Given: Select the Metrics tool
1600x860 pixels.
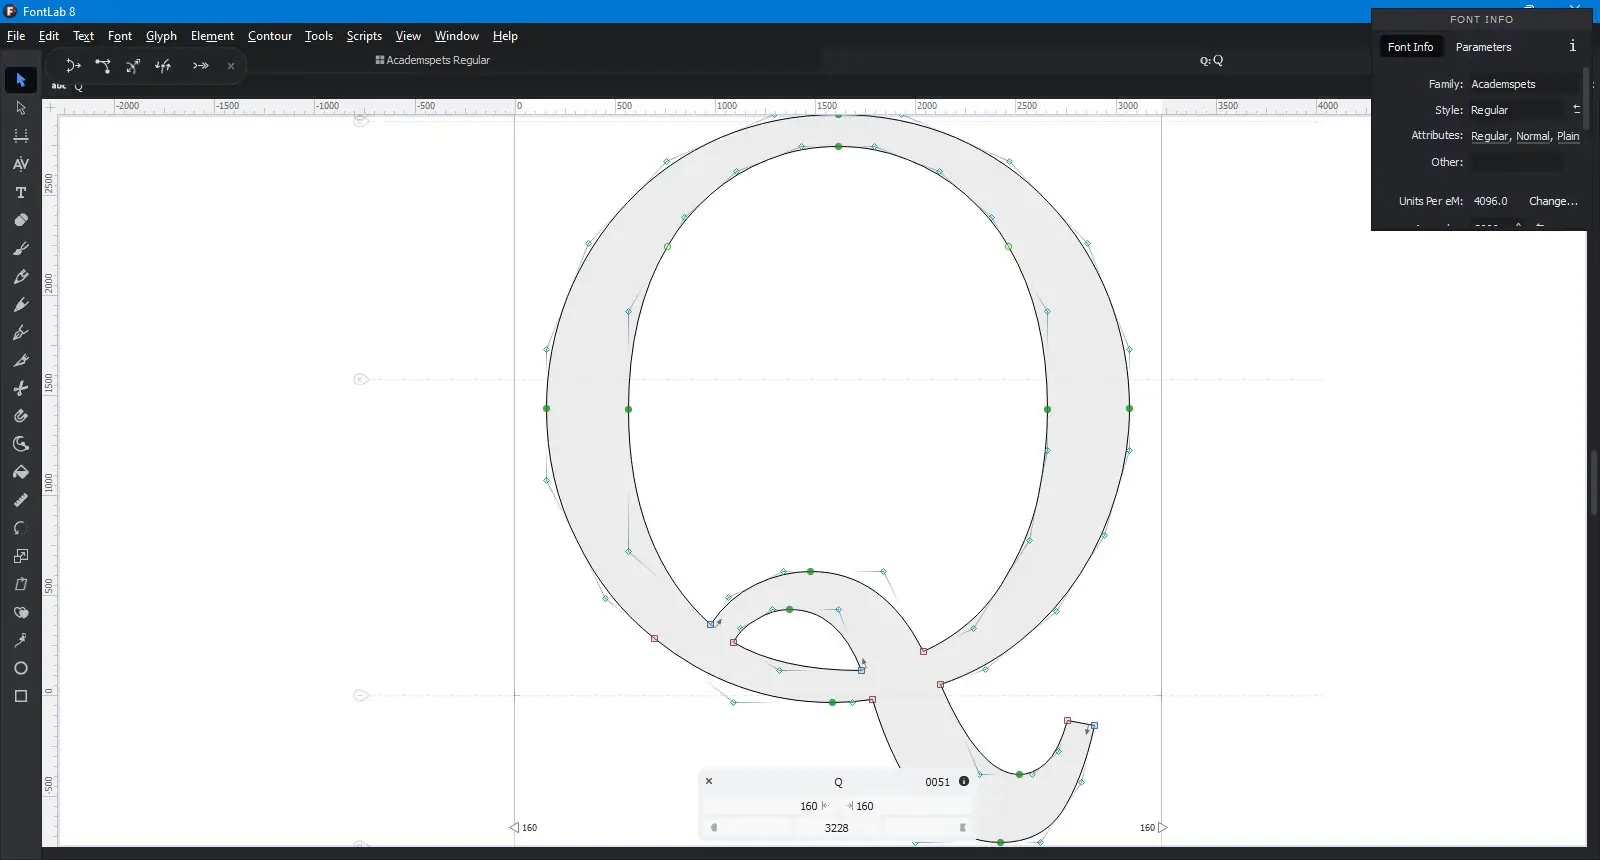Looking at the screenshot, I should click(21, 135).
